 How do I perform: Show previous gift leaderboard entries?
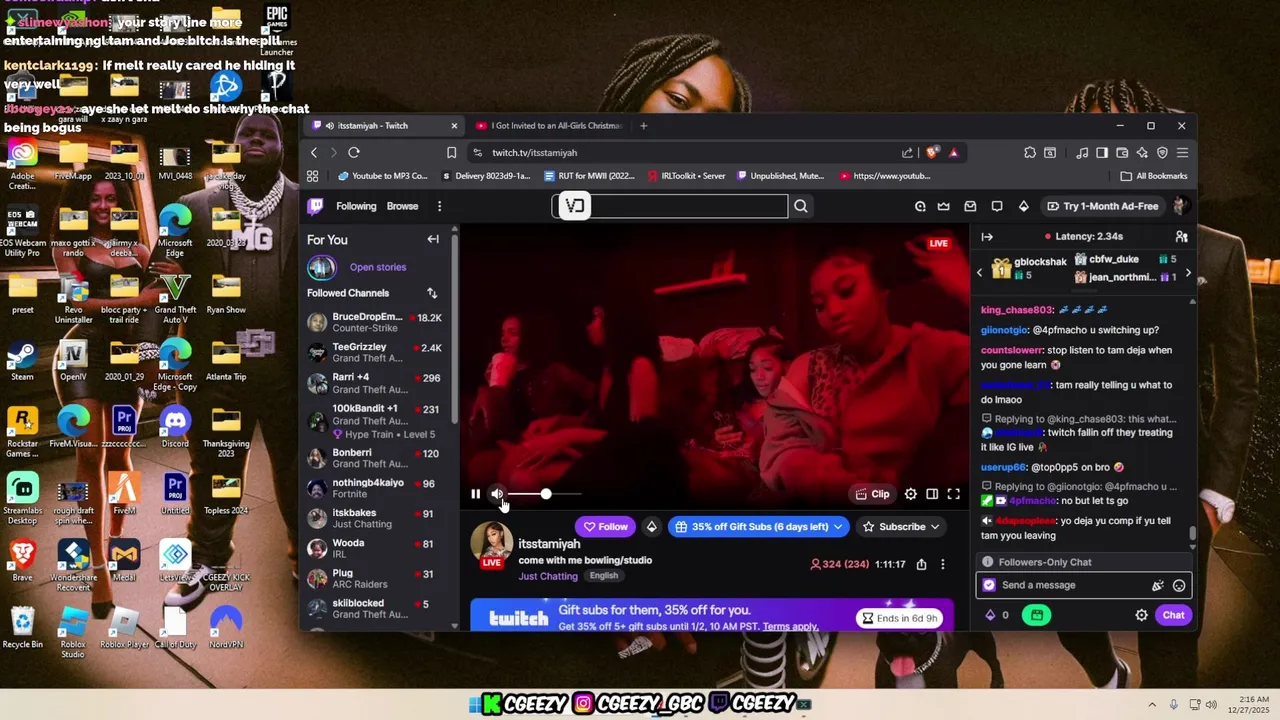point(980,272)
